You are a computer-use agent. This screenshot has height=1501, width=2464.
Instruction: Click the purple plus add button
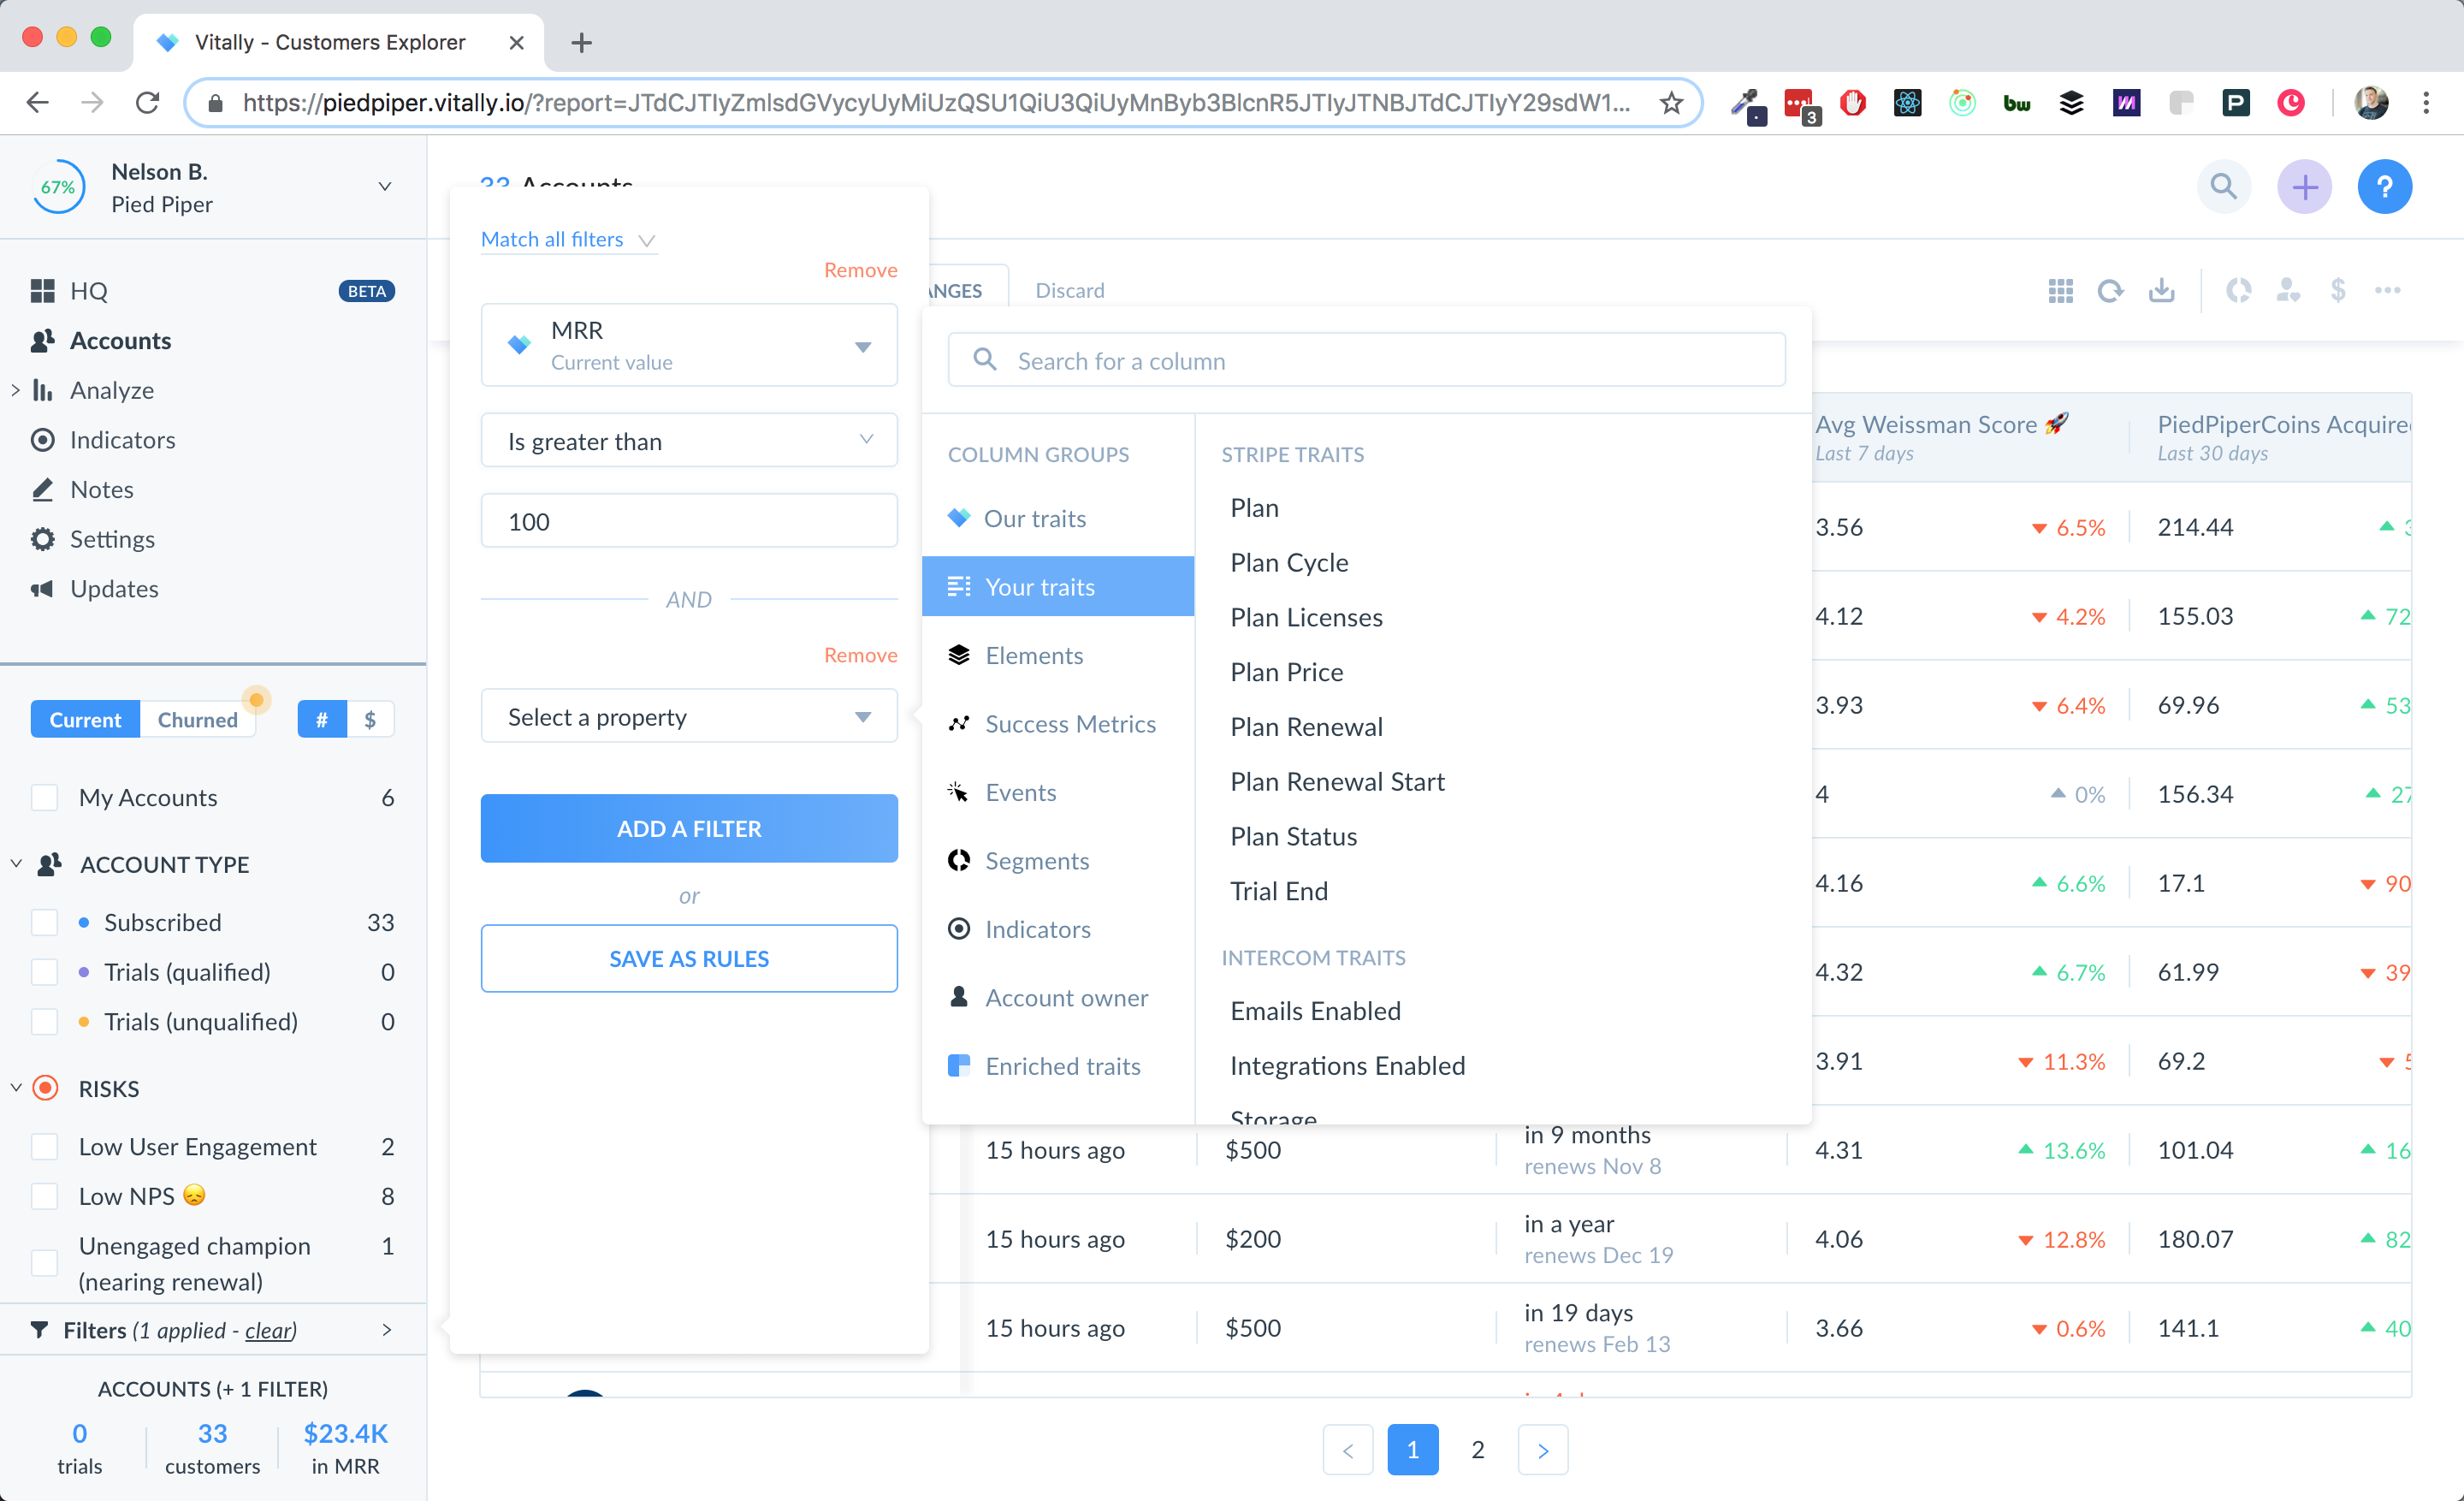tap(2304, 187)
